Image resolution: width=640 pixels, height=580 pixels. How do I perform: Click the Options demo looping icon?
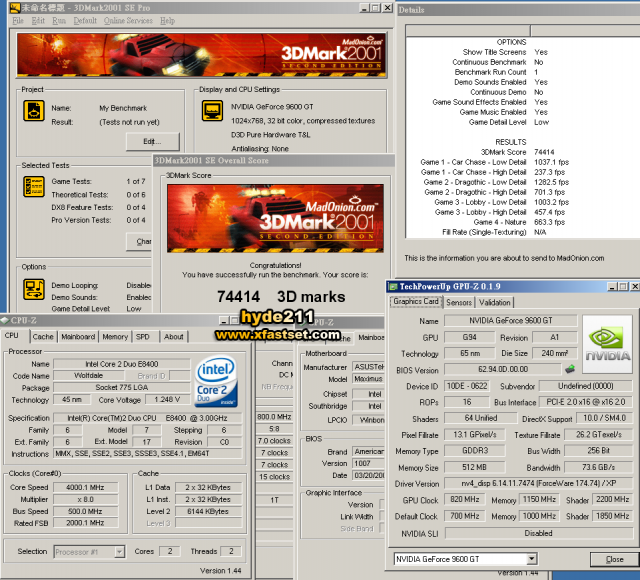click(x=34, y=289)
